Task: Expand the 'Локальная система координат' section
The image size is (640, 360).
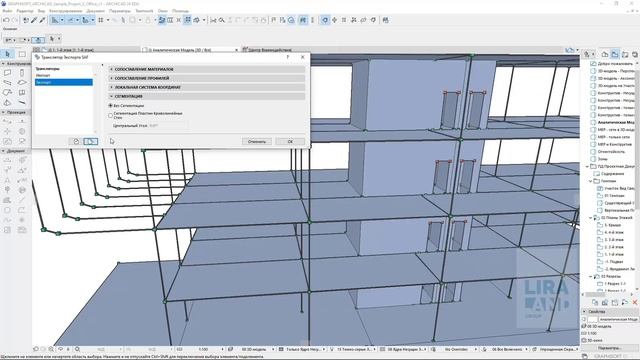Action: click(111, 87)
